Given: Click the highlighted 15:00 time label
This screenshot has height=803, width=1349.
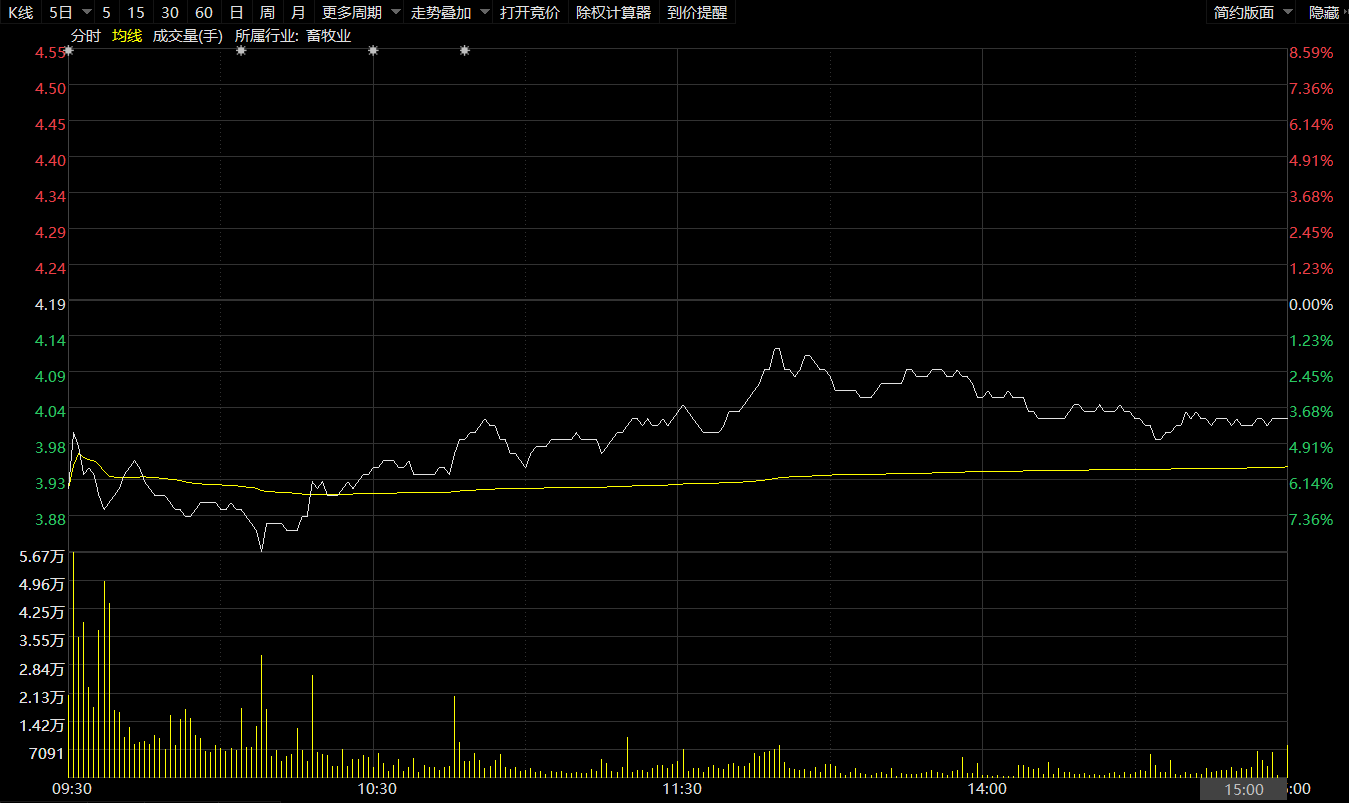Looking at the screenshot, I should tap(1244, 790).
